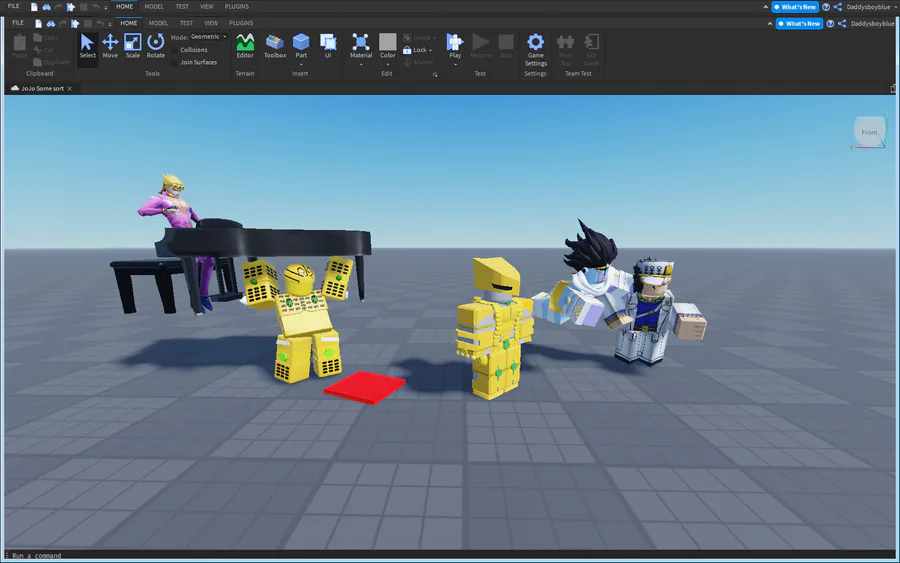Screen dimensions: 900x563
Task: Expand the arrow under Material
Action: click(x=361, y=64)
